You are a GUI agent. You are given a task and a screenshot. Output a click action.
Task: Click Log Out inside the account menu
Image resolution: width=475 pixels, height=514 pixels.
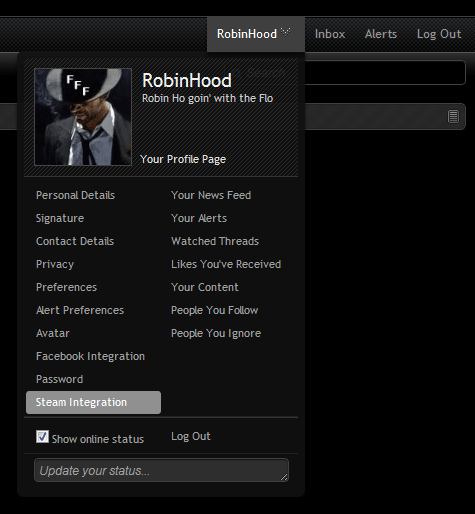(x=191, y=436)
